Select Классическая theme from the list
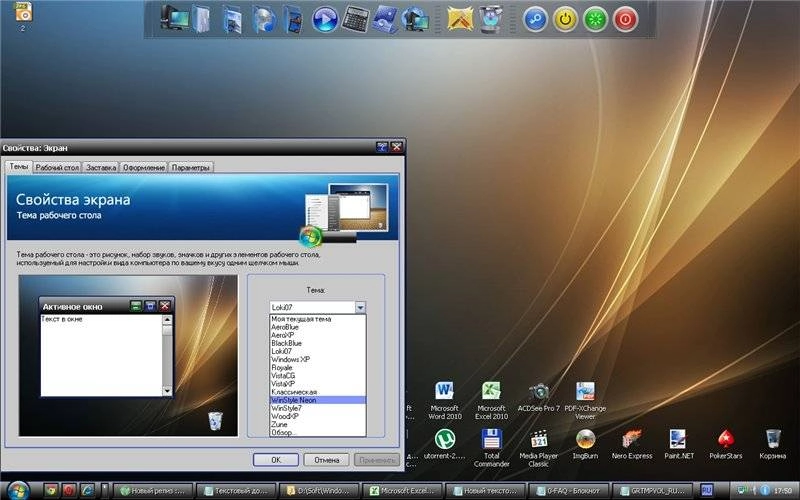This screenshot has width=800, height=500. pyautogui.click(x=317, y=392)
